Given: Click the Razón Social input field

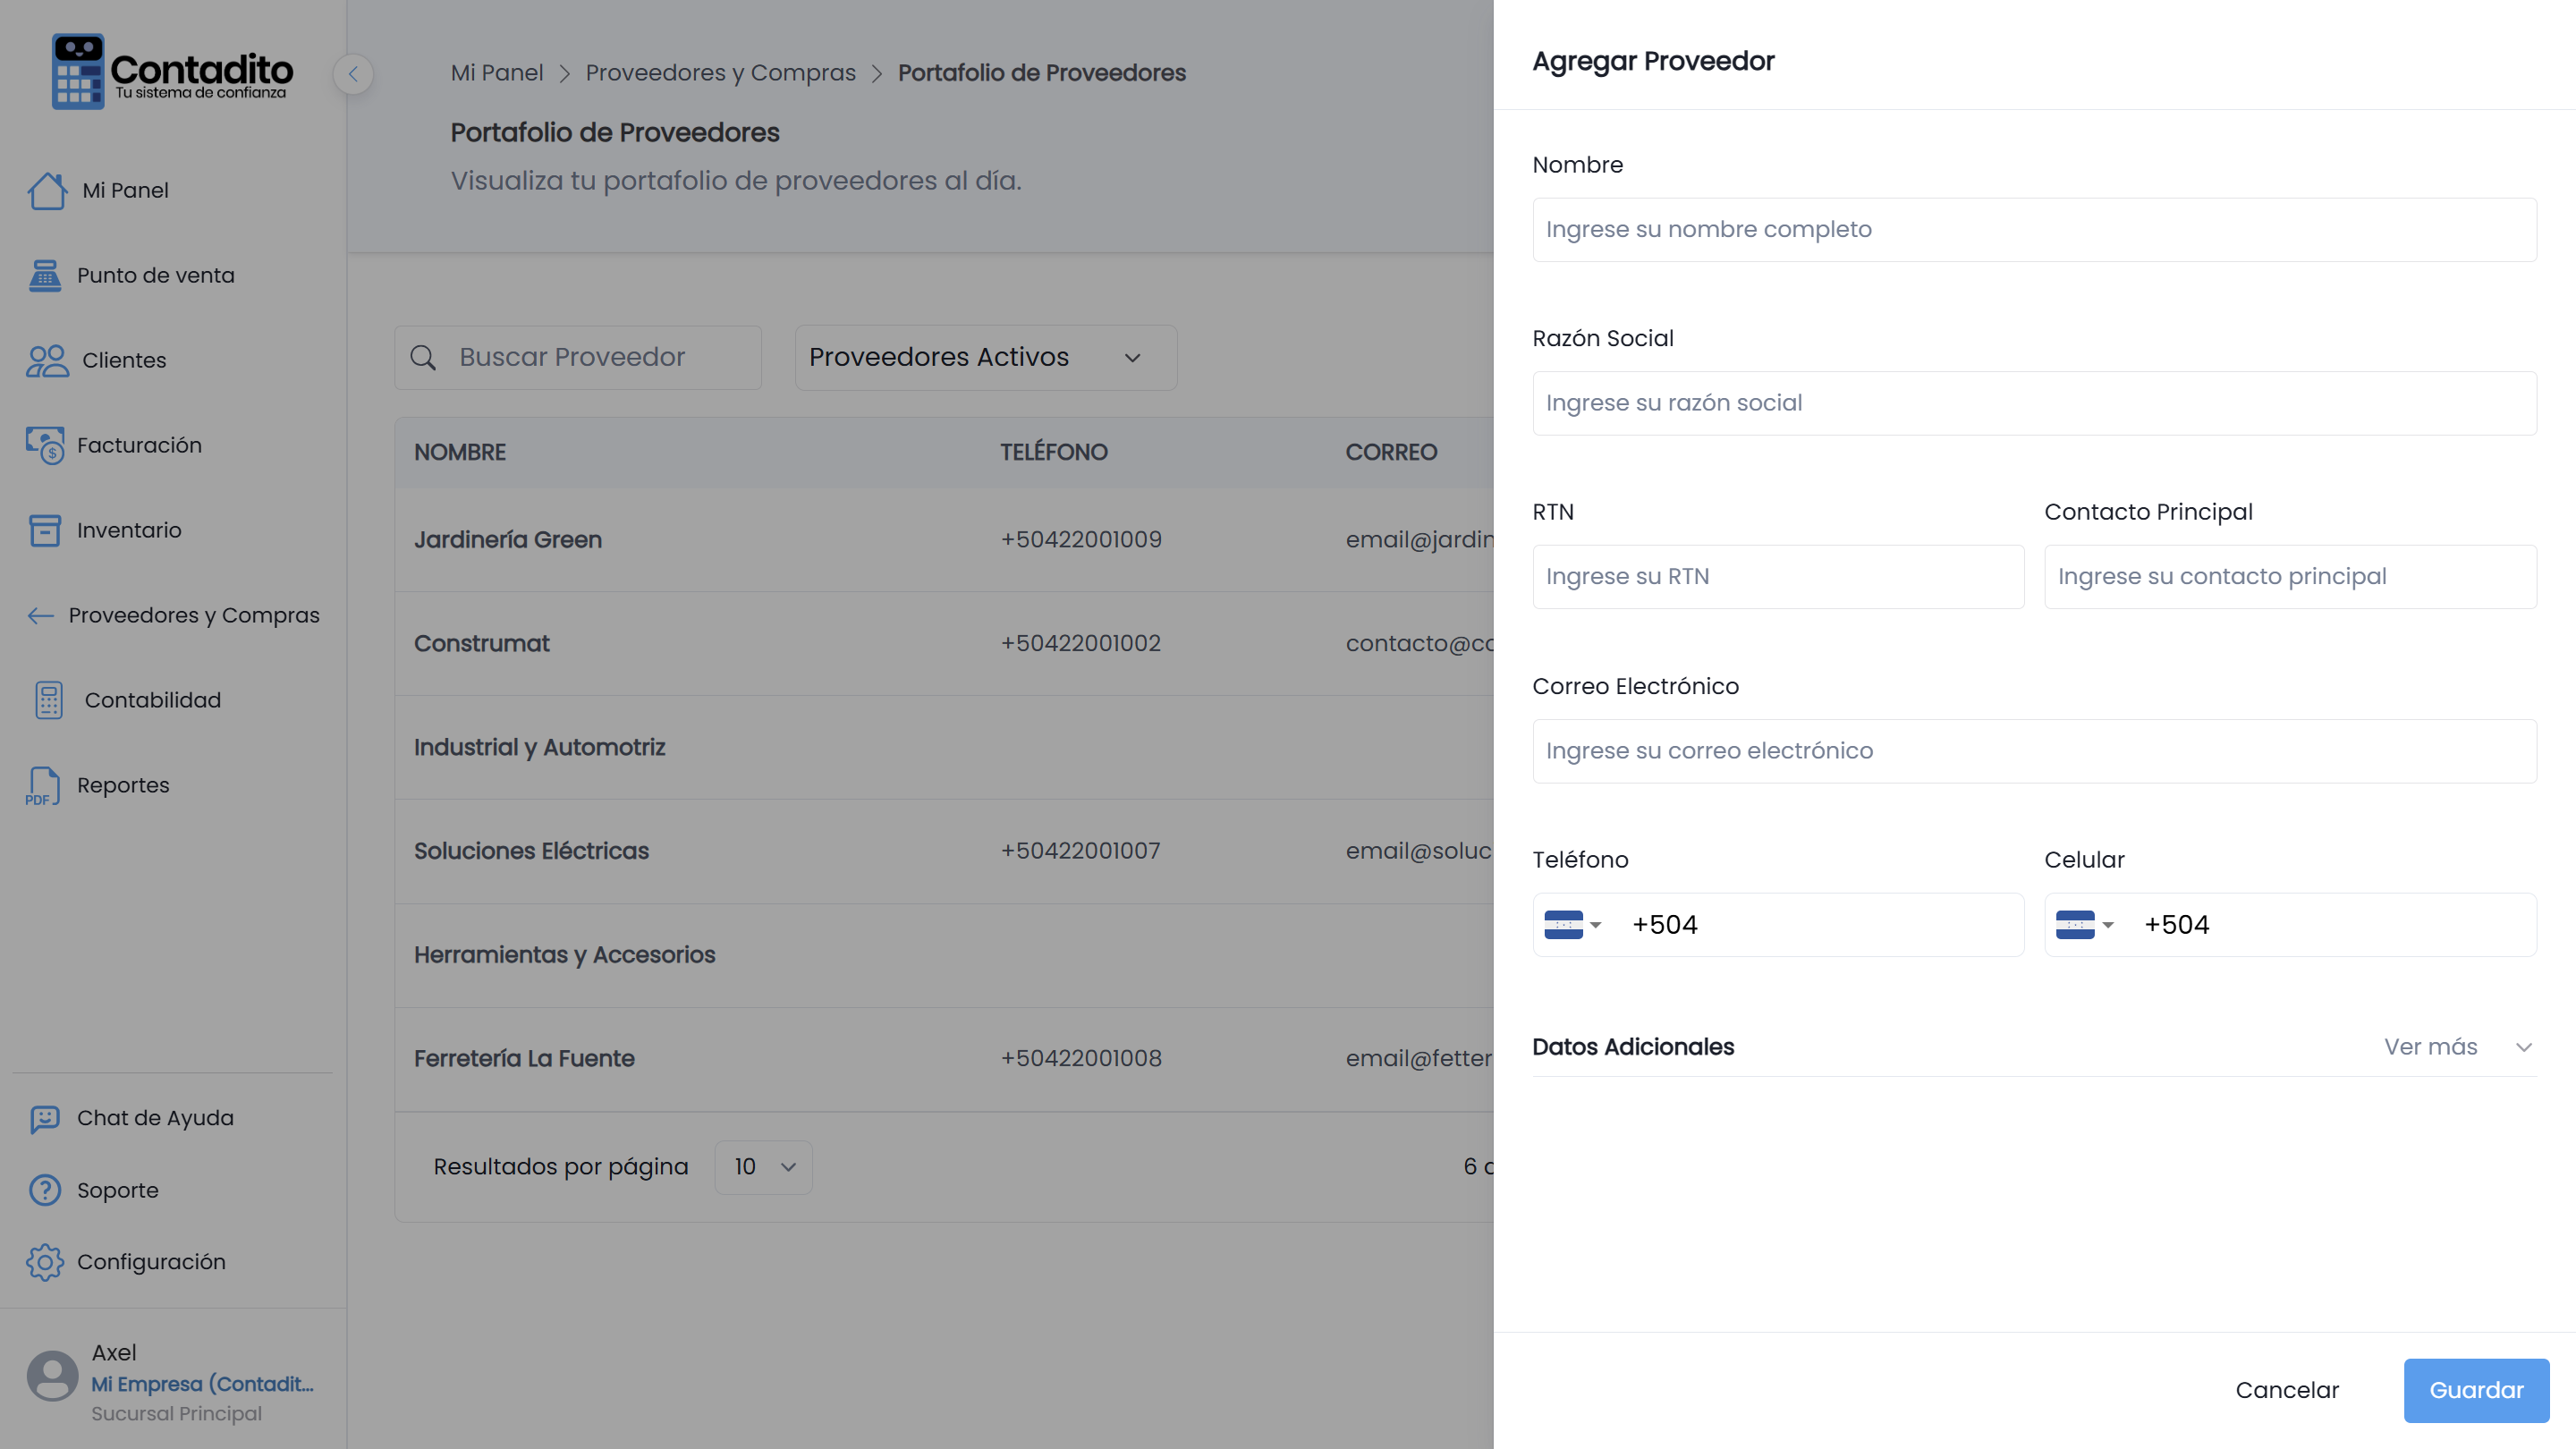Looking at the screenshot, I should point(2034,403).
